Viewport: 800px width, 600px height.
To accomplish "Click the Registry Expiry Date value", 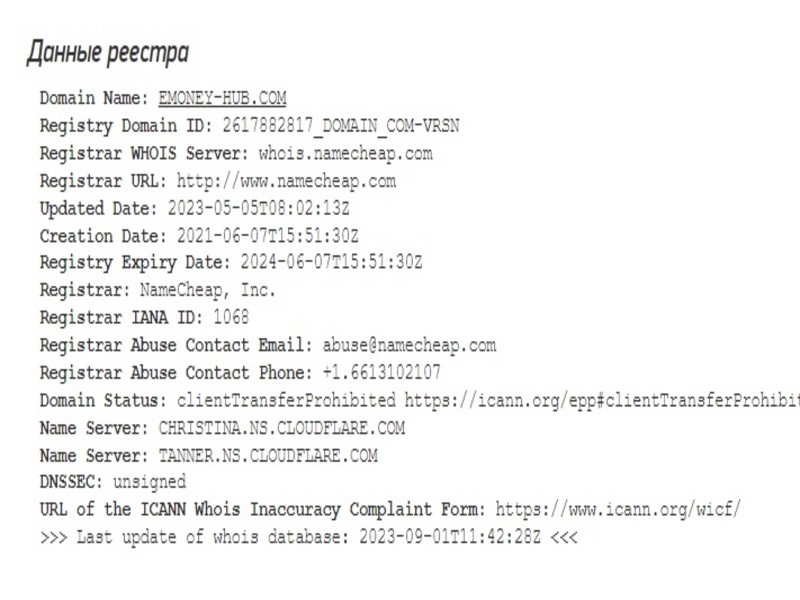I will (331, 263).
